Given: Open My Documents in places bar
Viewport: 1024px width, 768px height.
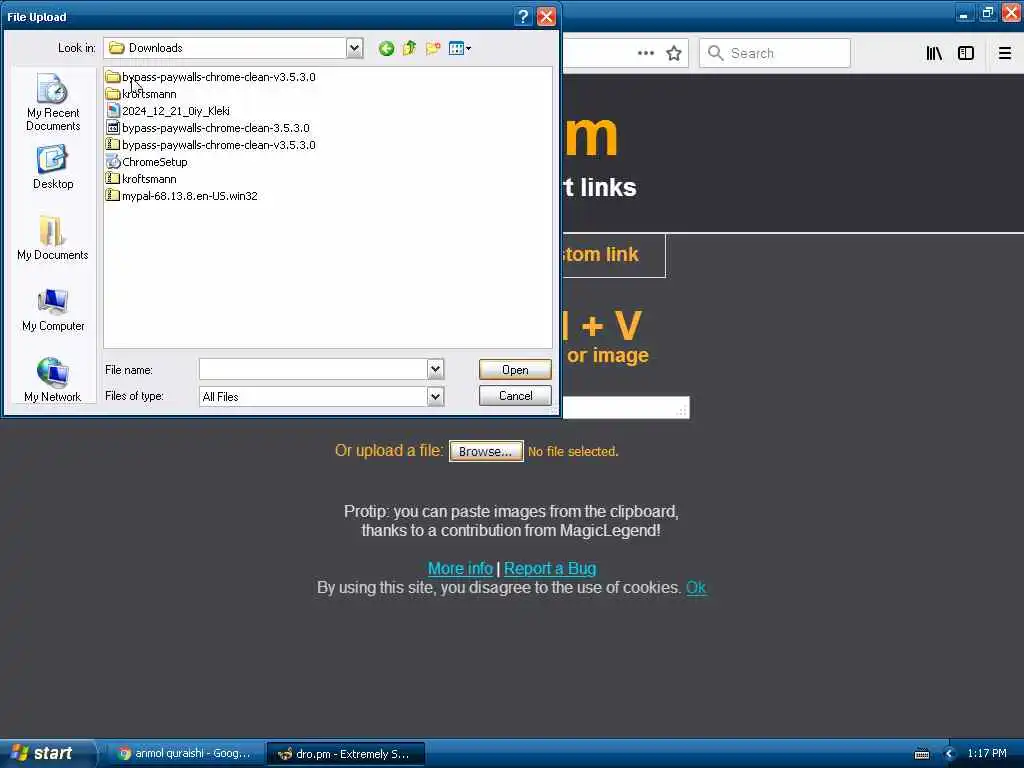Looking at the screenshot, I should (53, 238).
